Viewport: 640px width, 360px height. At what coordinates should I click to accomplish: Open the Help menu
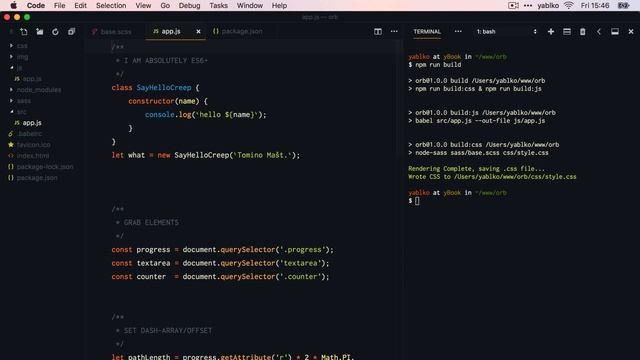pos(279,5)
